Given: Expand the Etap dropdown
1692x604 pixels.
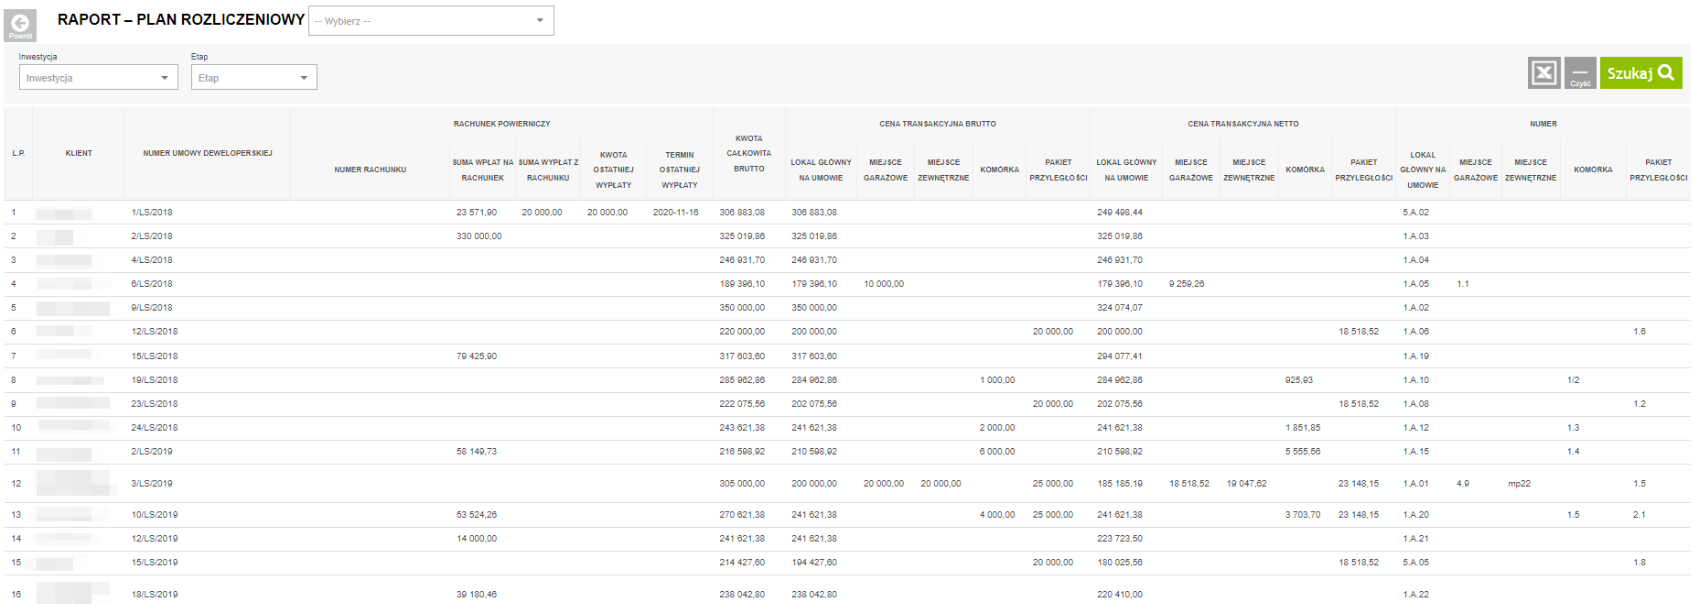Looking at the screenshot, I should (254, 77).
